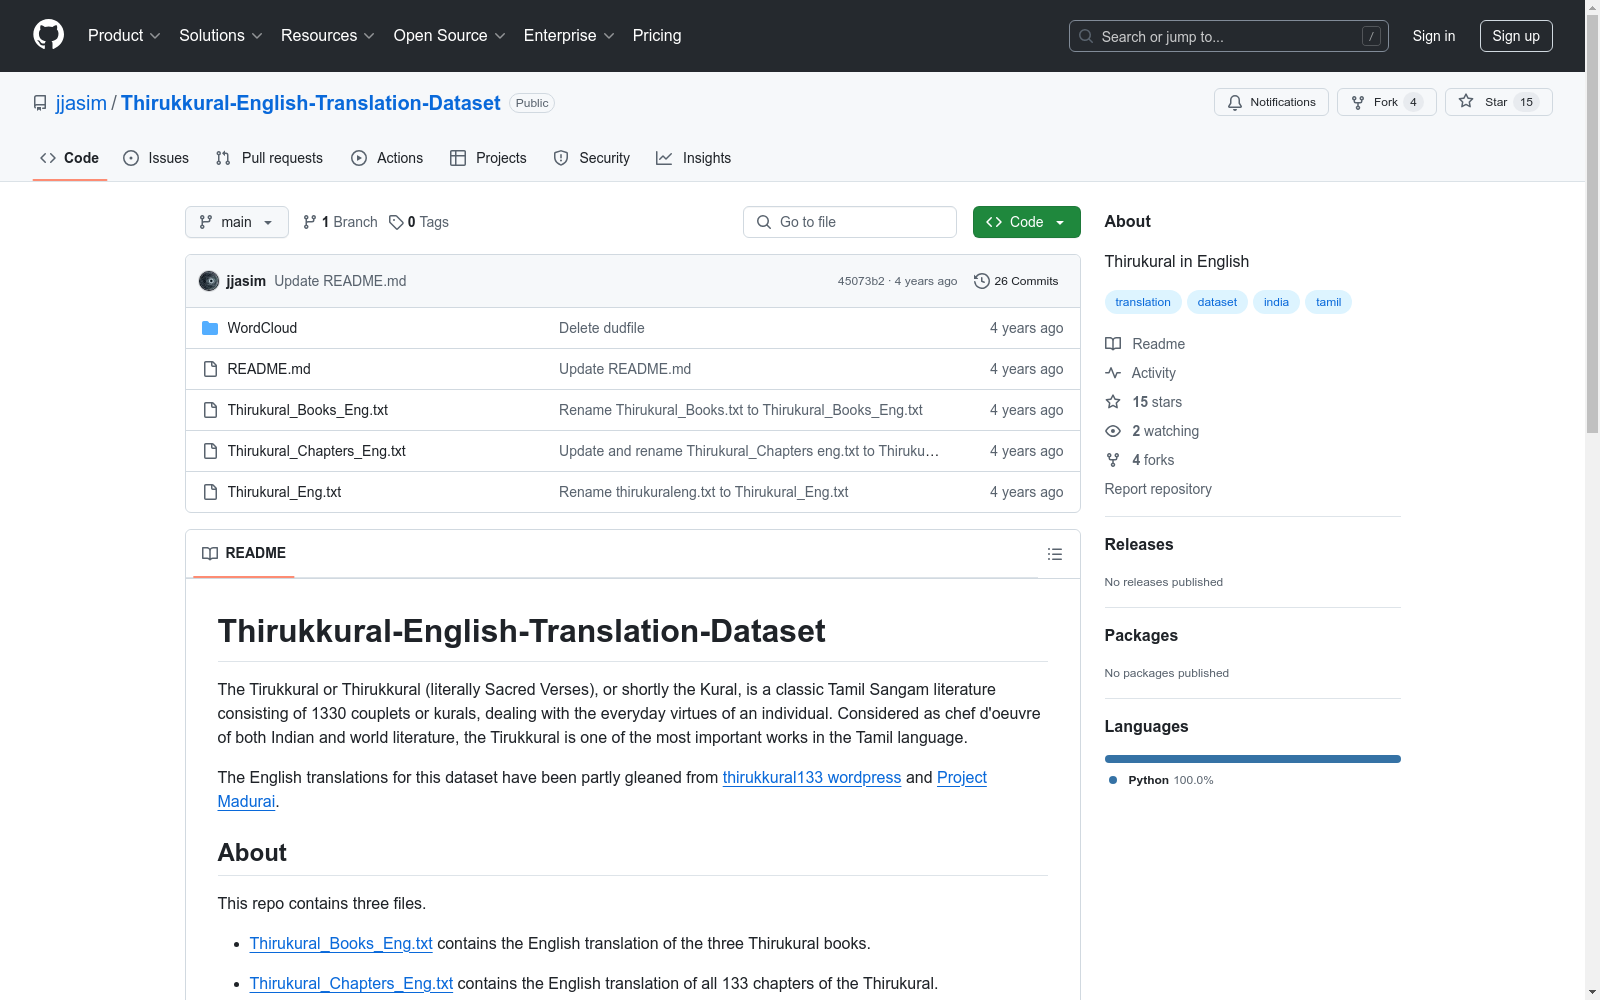Click the Sign up button
Viewport: 1600px width, 1000px height.
[x=1516, y=36]
